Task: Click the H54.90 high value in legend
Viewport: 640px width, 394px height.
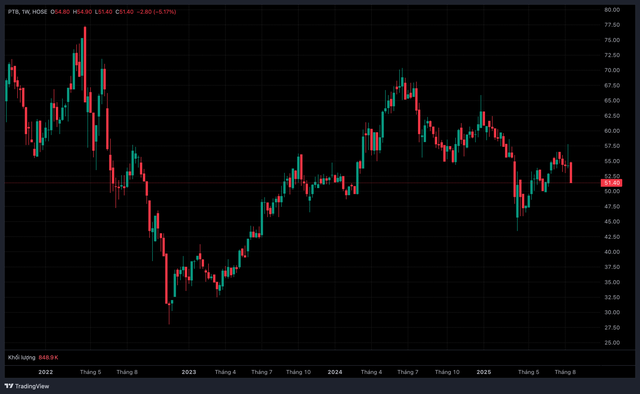Action: tap(82, 12)
